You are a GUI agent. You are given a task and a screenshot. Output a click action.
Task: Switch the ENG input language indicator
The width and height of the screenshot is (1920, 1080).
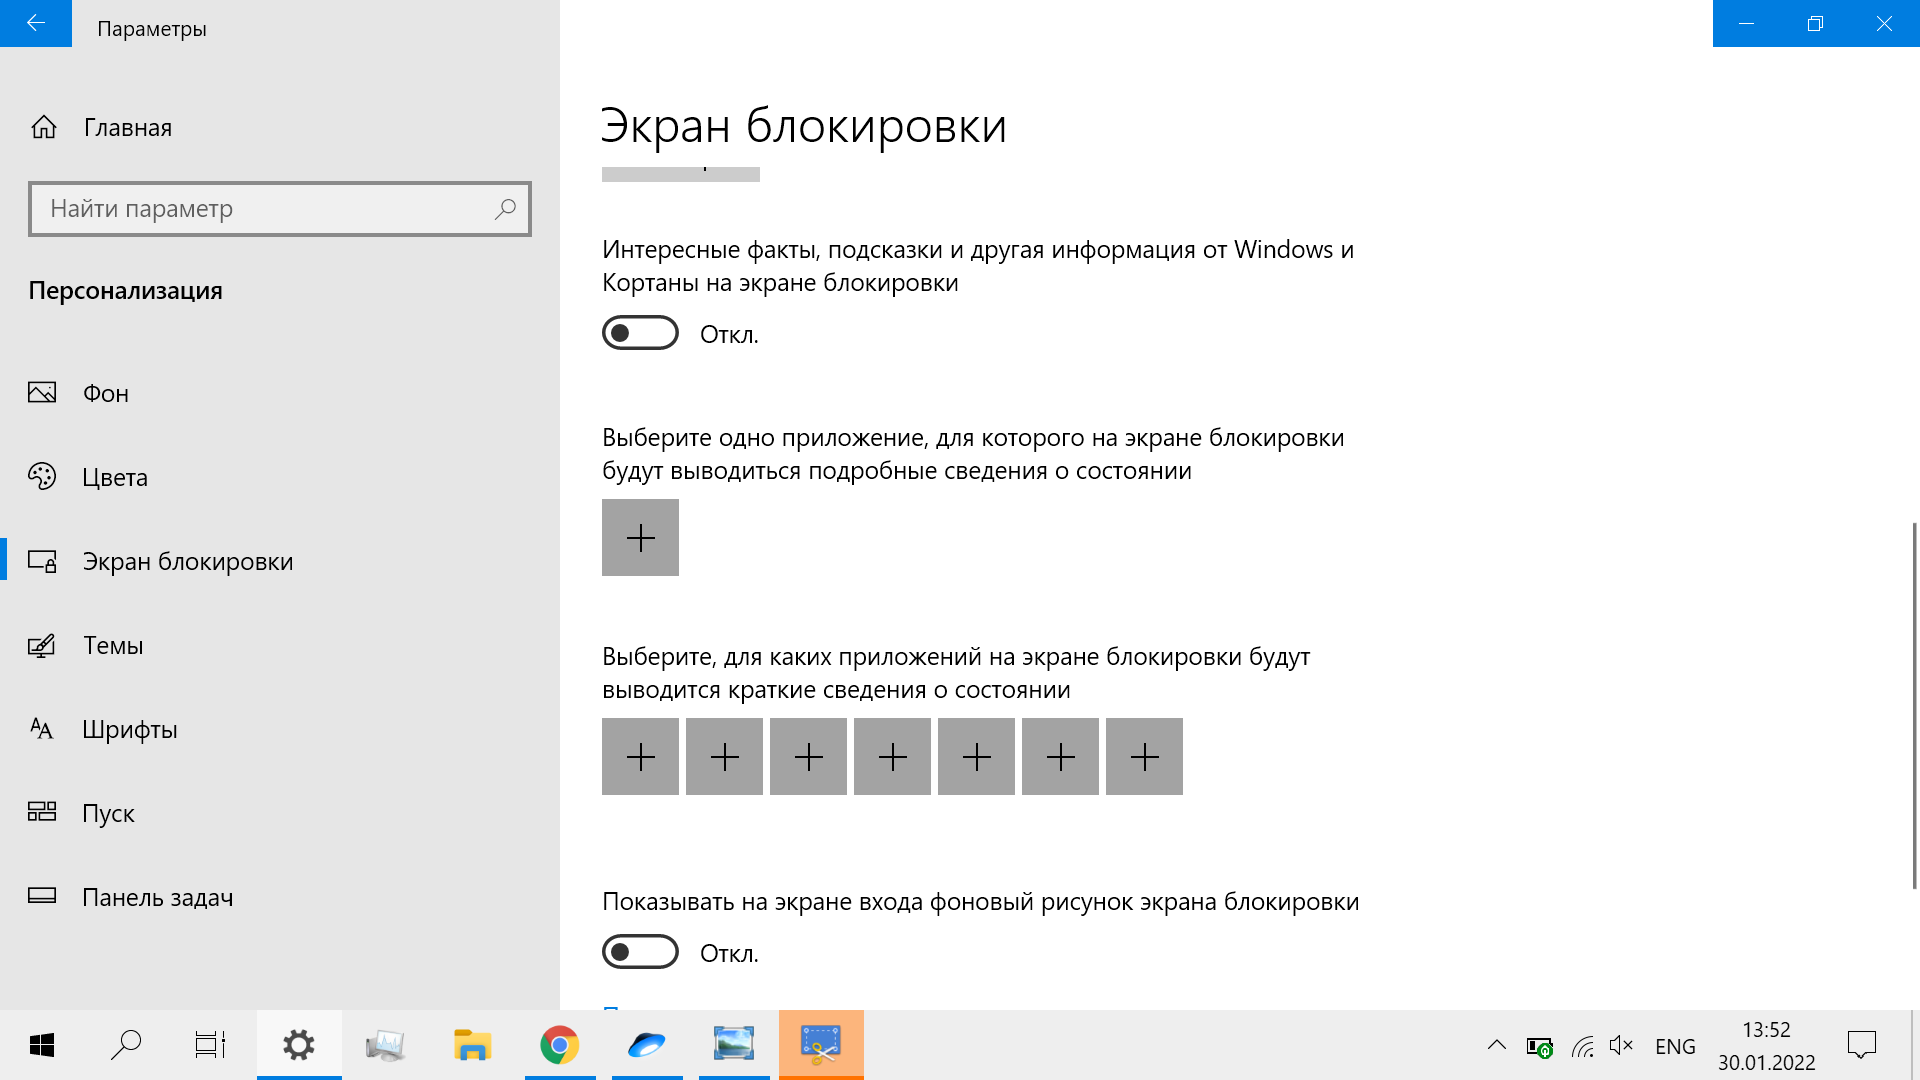[1675, 1046]
